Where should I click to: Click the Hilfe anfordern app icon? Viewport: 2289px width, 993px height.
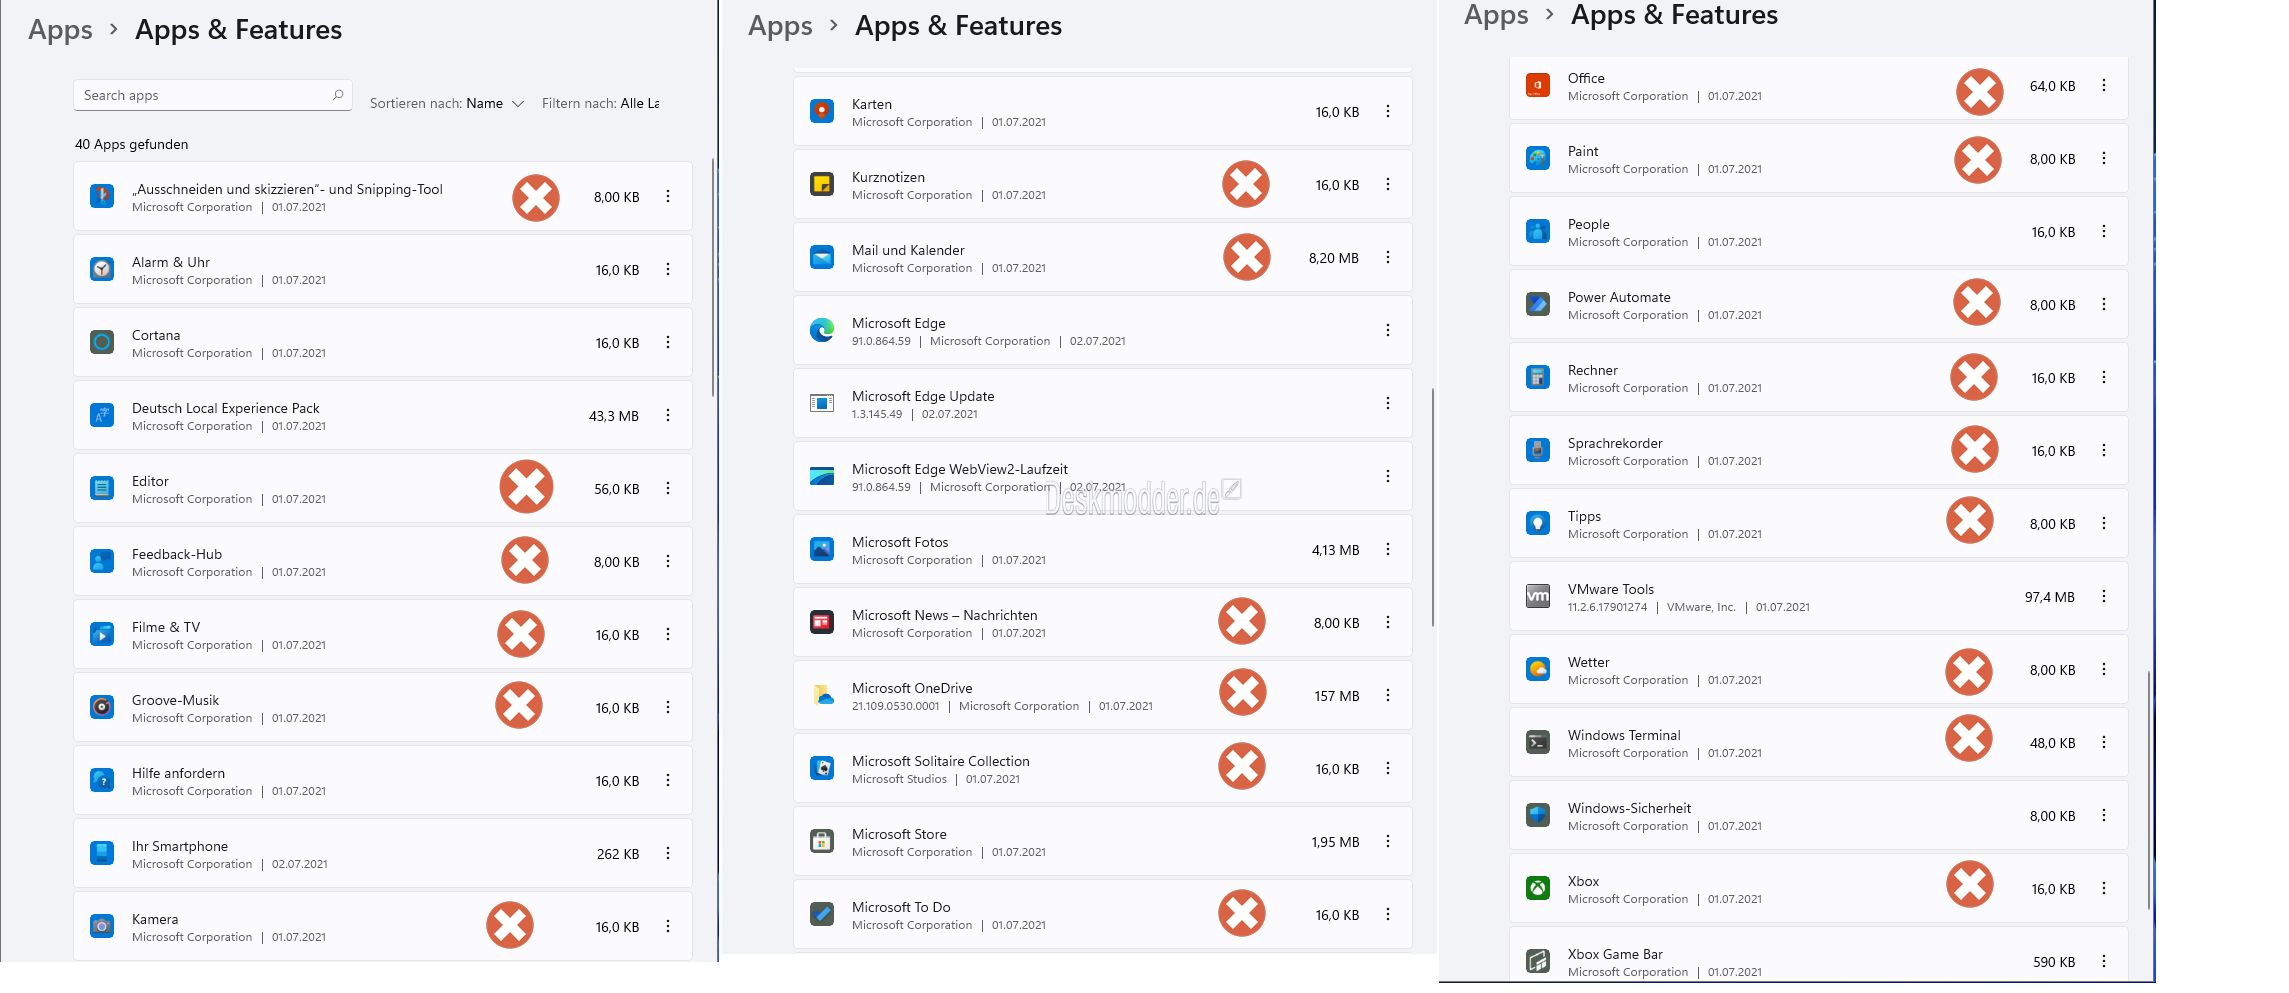[x=102, y=780]
